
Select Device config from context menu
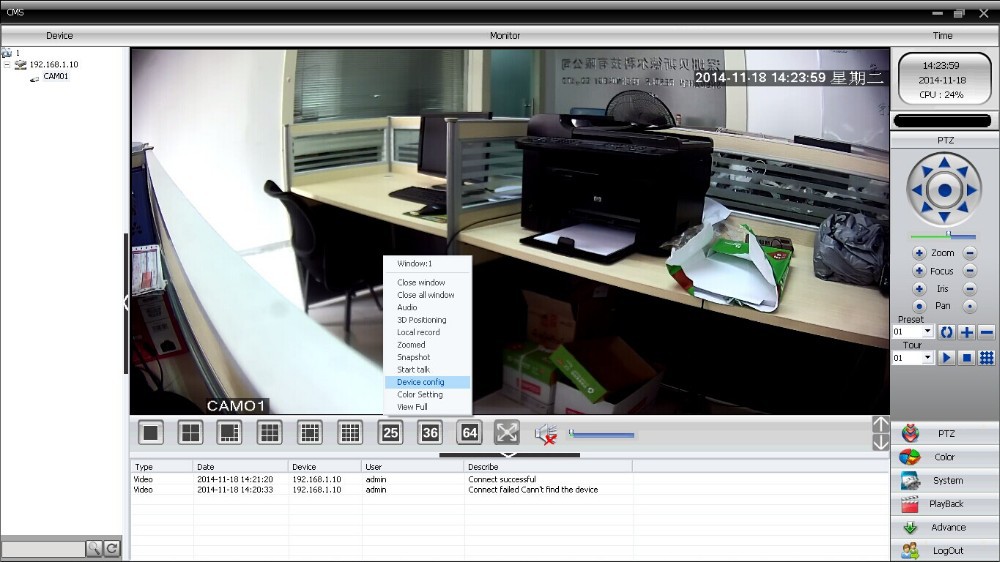tap(420, 382)
